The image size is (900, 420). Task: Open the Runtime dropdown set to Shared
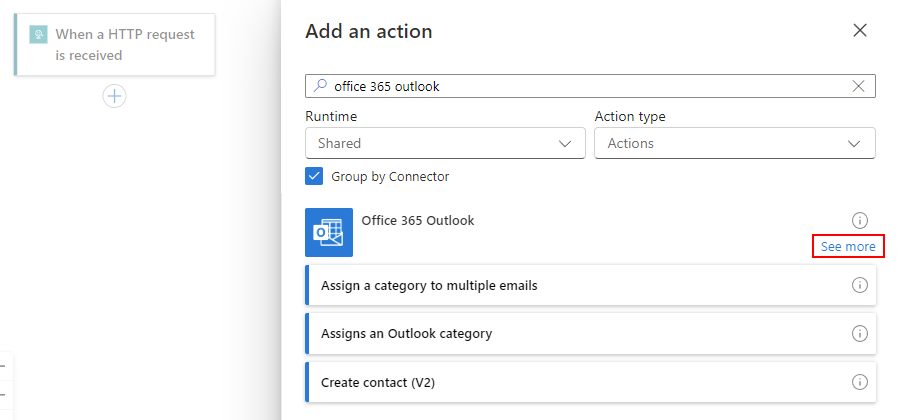[444, 143]
